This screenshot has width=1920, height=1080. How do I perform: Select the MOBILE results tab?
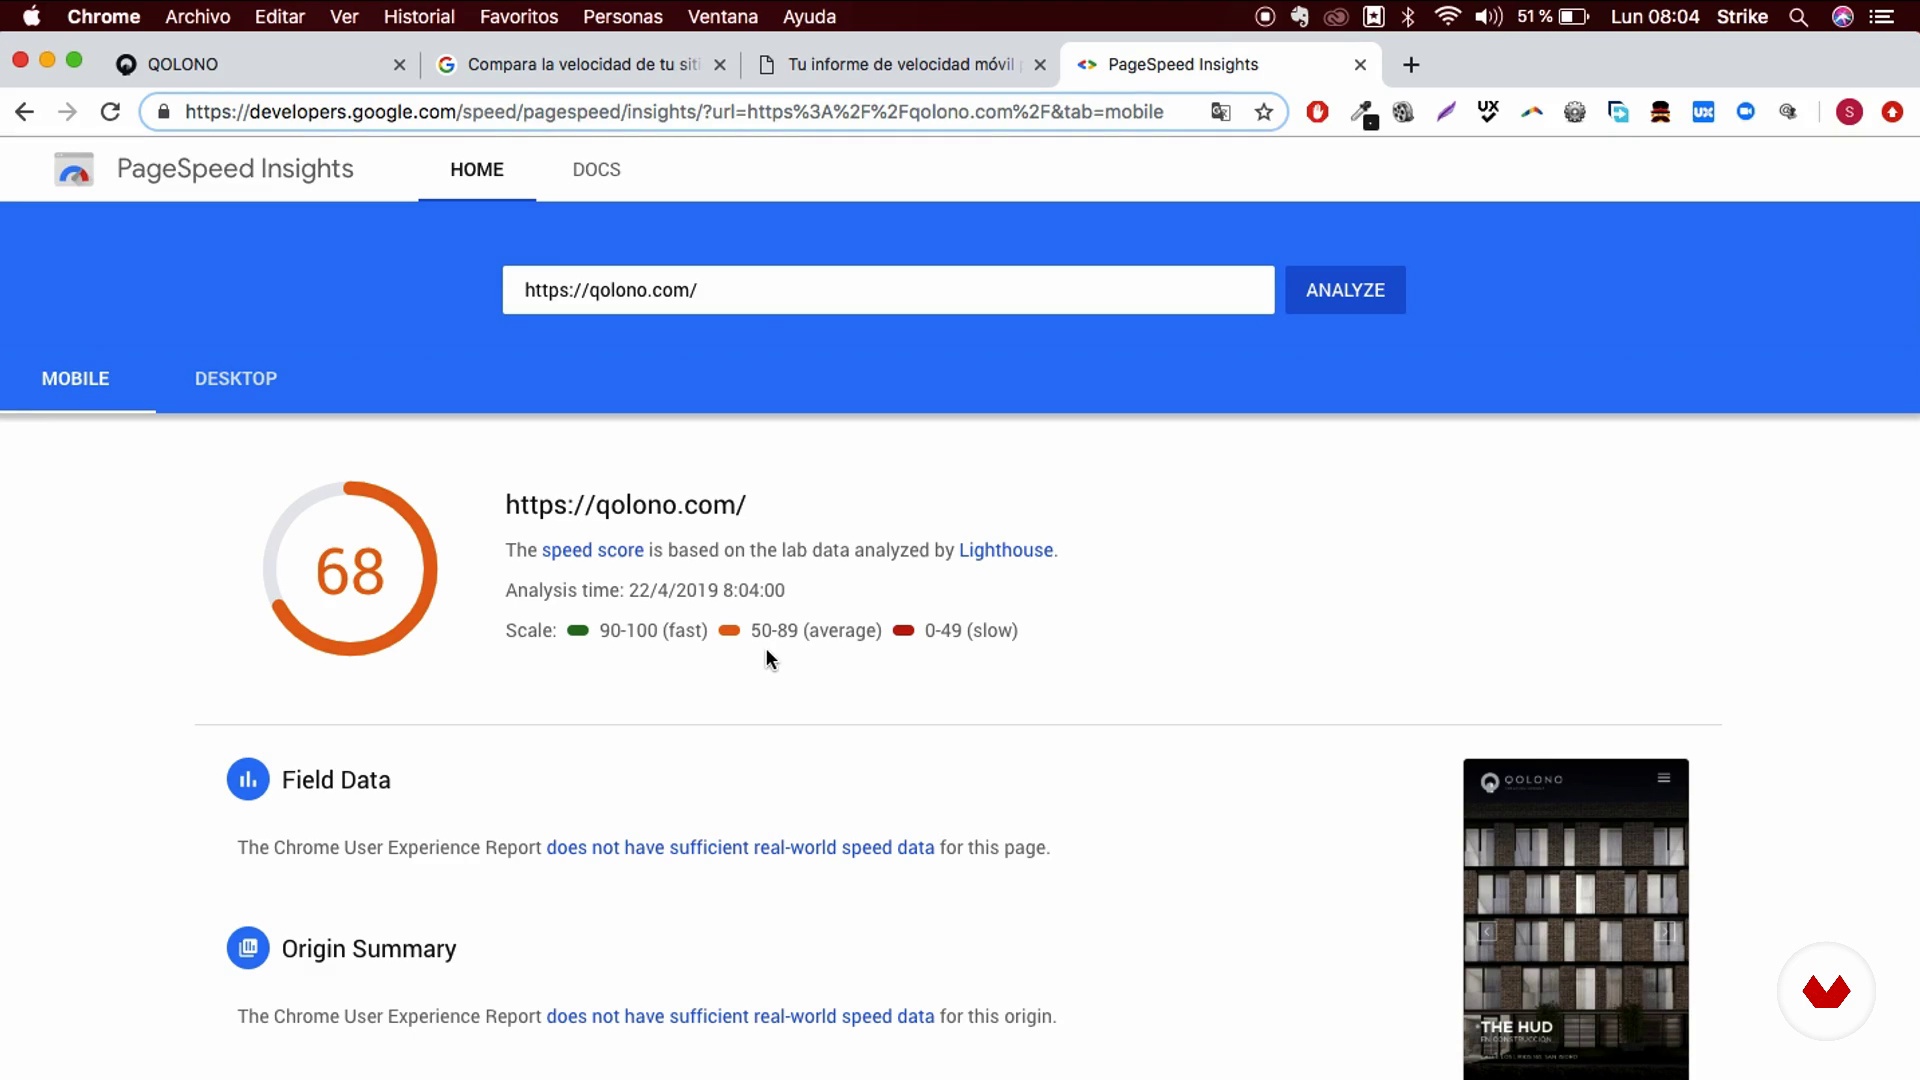(76, 379)
